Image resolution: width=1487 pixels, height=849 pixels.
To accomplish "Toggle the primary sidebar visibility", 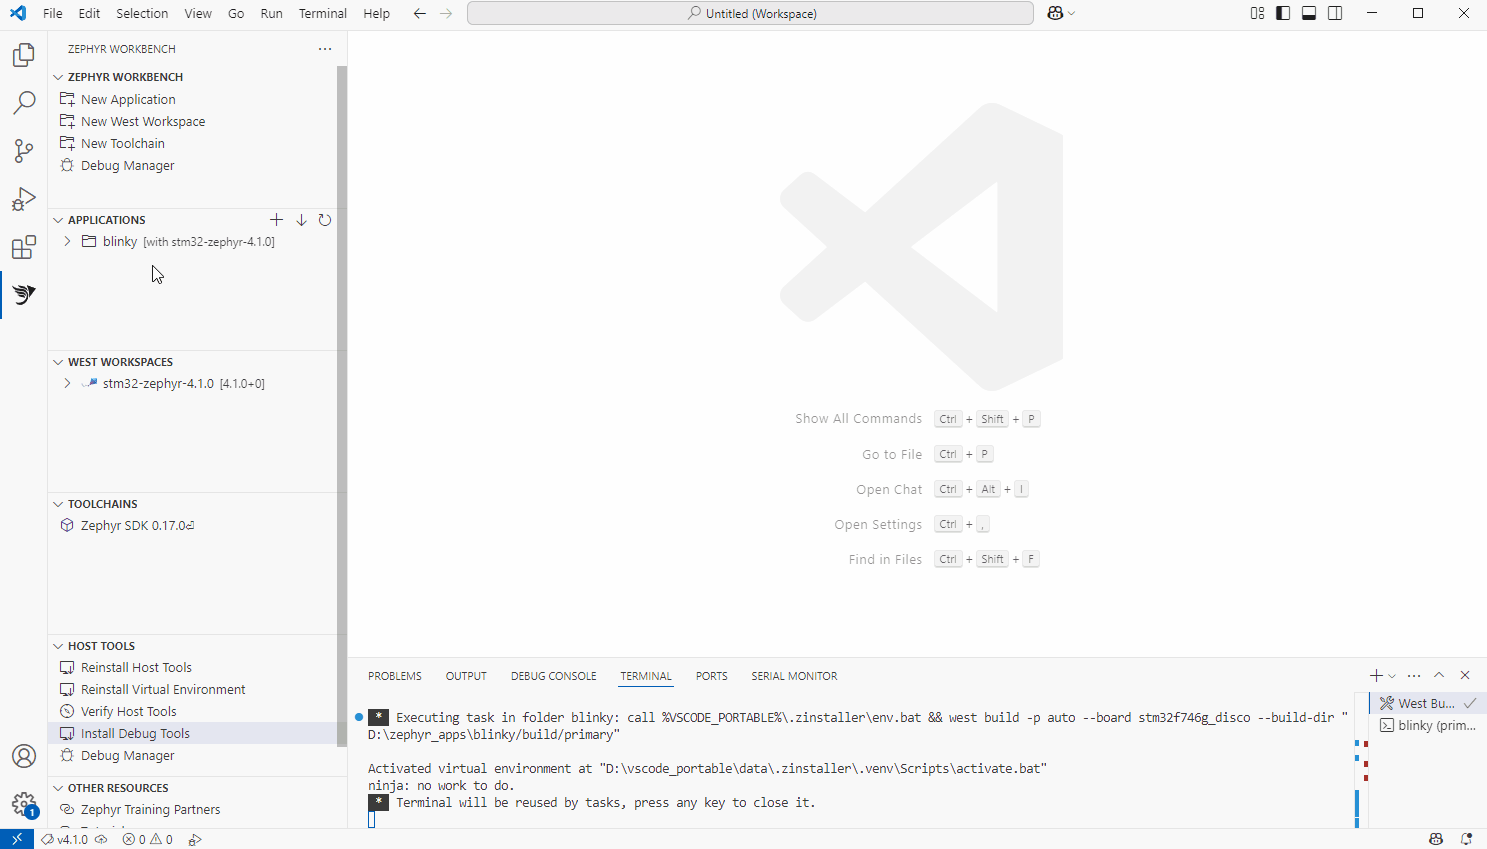I will tap(1282, 13).
